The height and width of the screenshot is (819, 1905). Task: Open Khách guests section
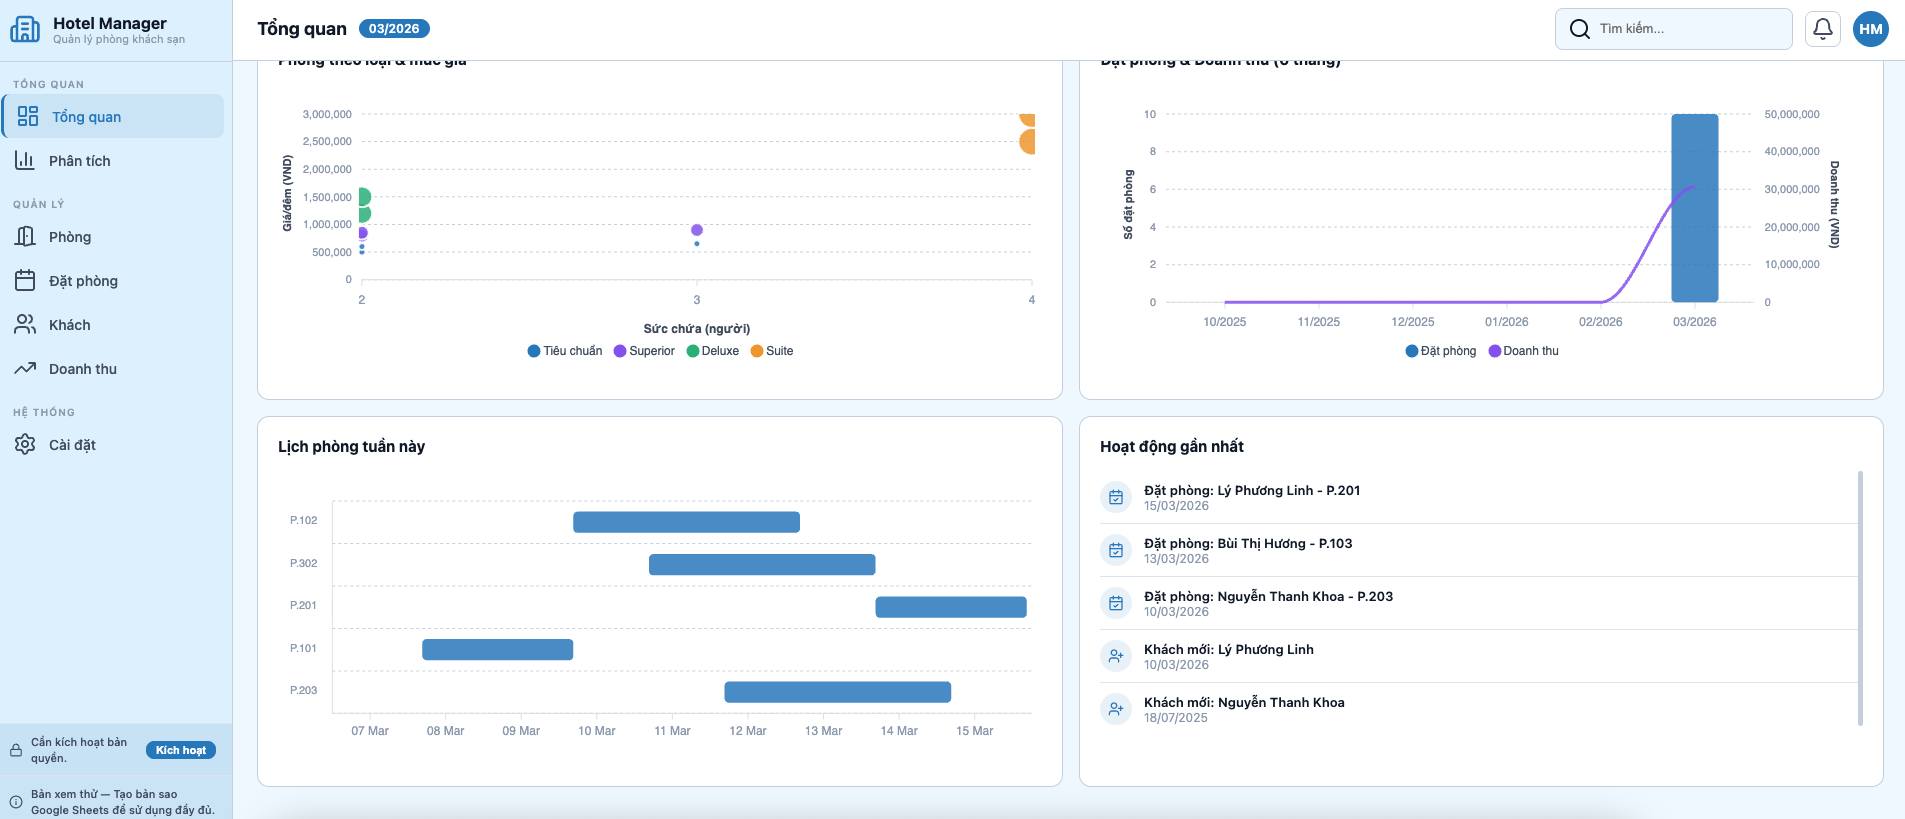pos(69,325)
